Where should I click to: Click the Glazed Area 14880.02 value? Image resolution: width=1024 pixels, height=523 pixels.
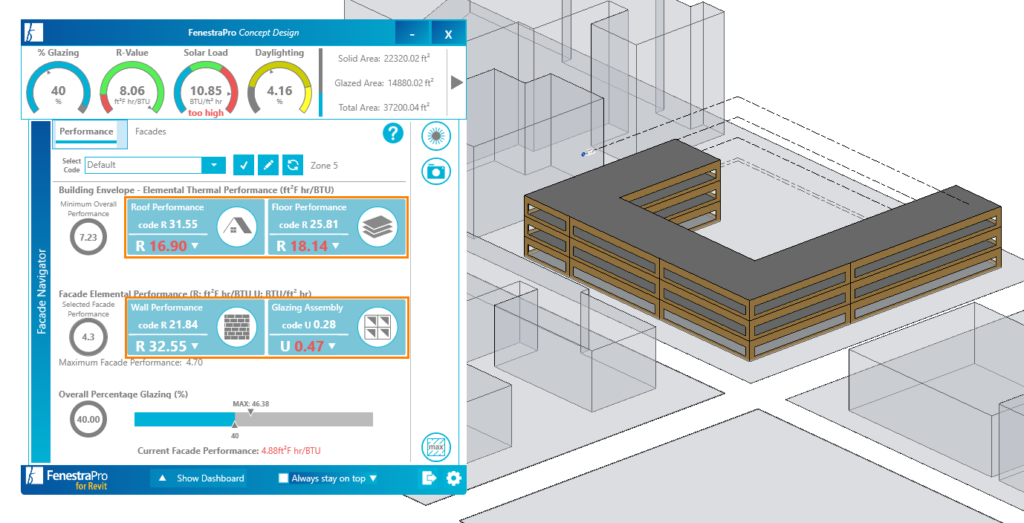(x=409, y=83)
